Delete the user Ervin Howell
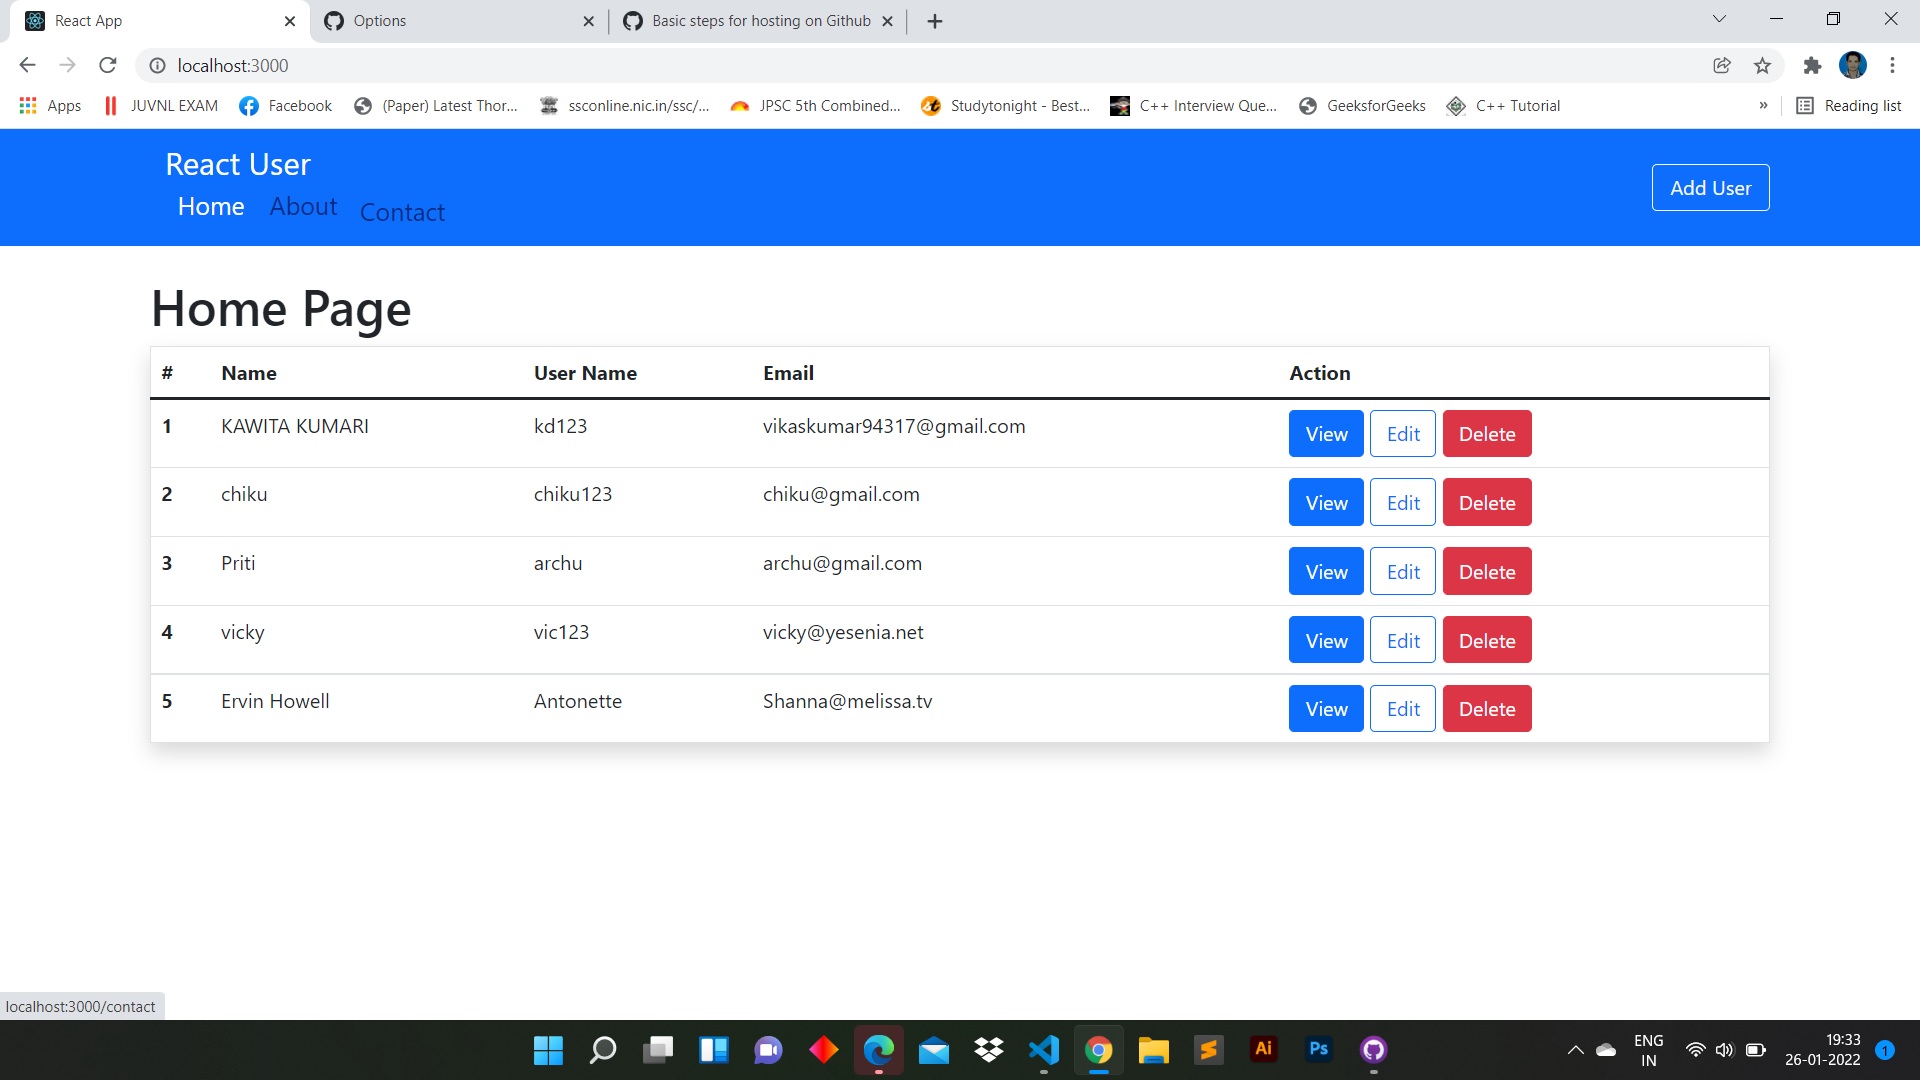Viewport: 1920px width, 1080px height. tap(1487, 708)
